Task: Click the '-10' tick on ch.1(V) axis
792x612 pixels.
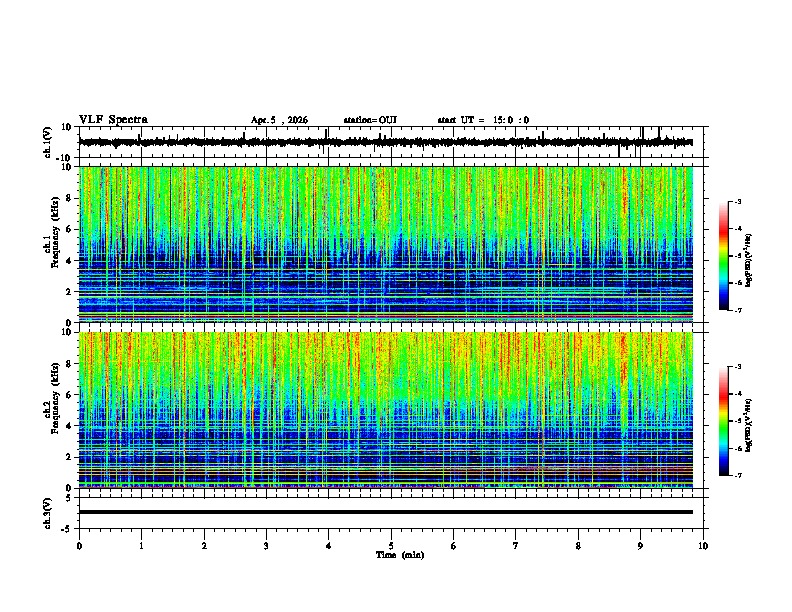Action: point(65,158)
